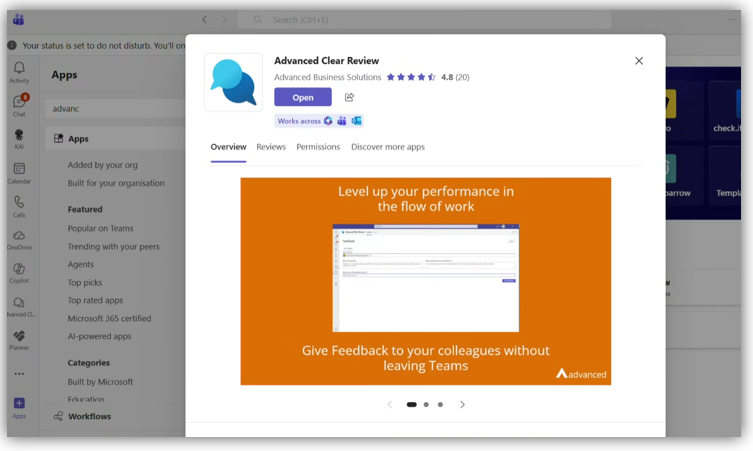Open the Built by Microsoft category
The height and width of the screenshot is (451, 753).
click(100, 382)
